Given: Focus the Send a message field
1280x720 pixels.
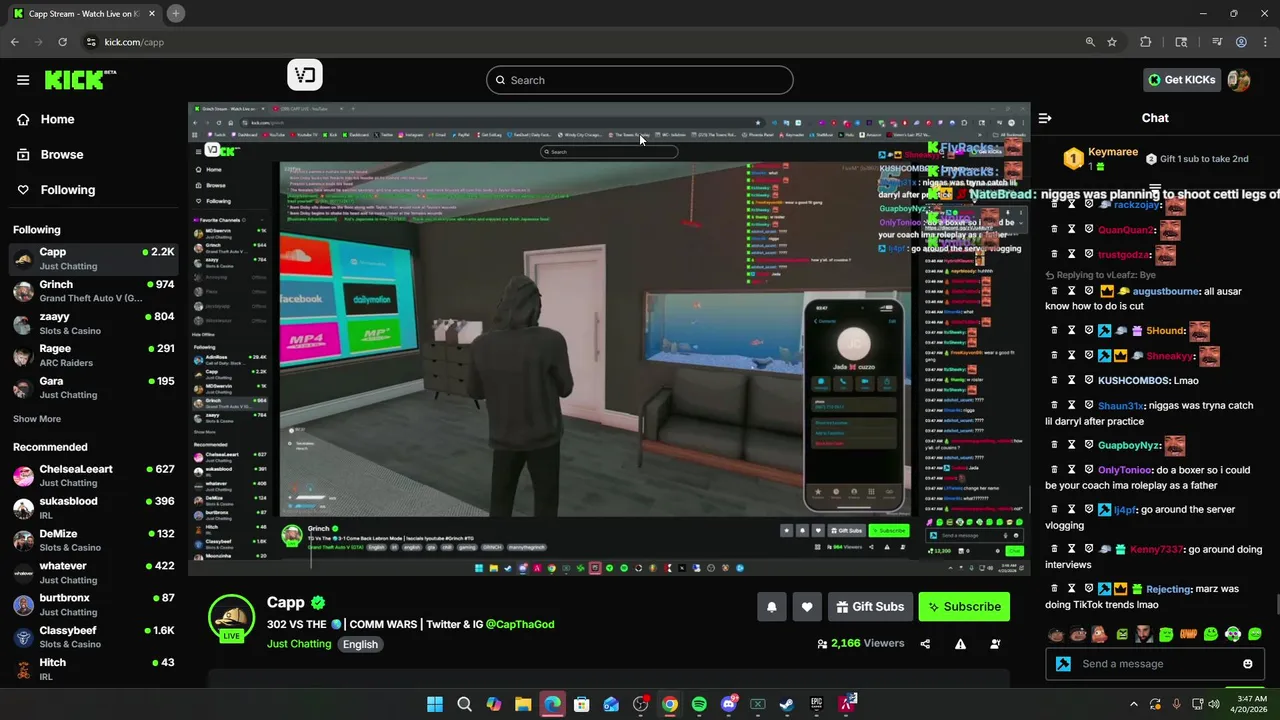Looking at the screenshot, I should point(1155,664).
